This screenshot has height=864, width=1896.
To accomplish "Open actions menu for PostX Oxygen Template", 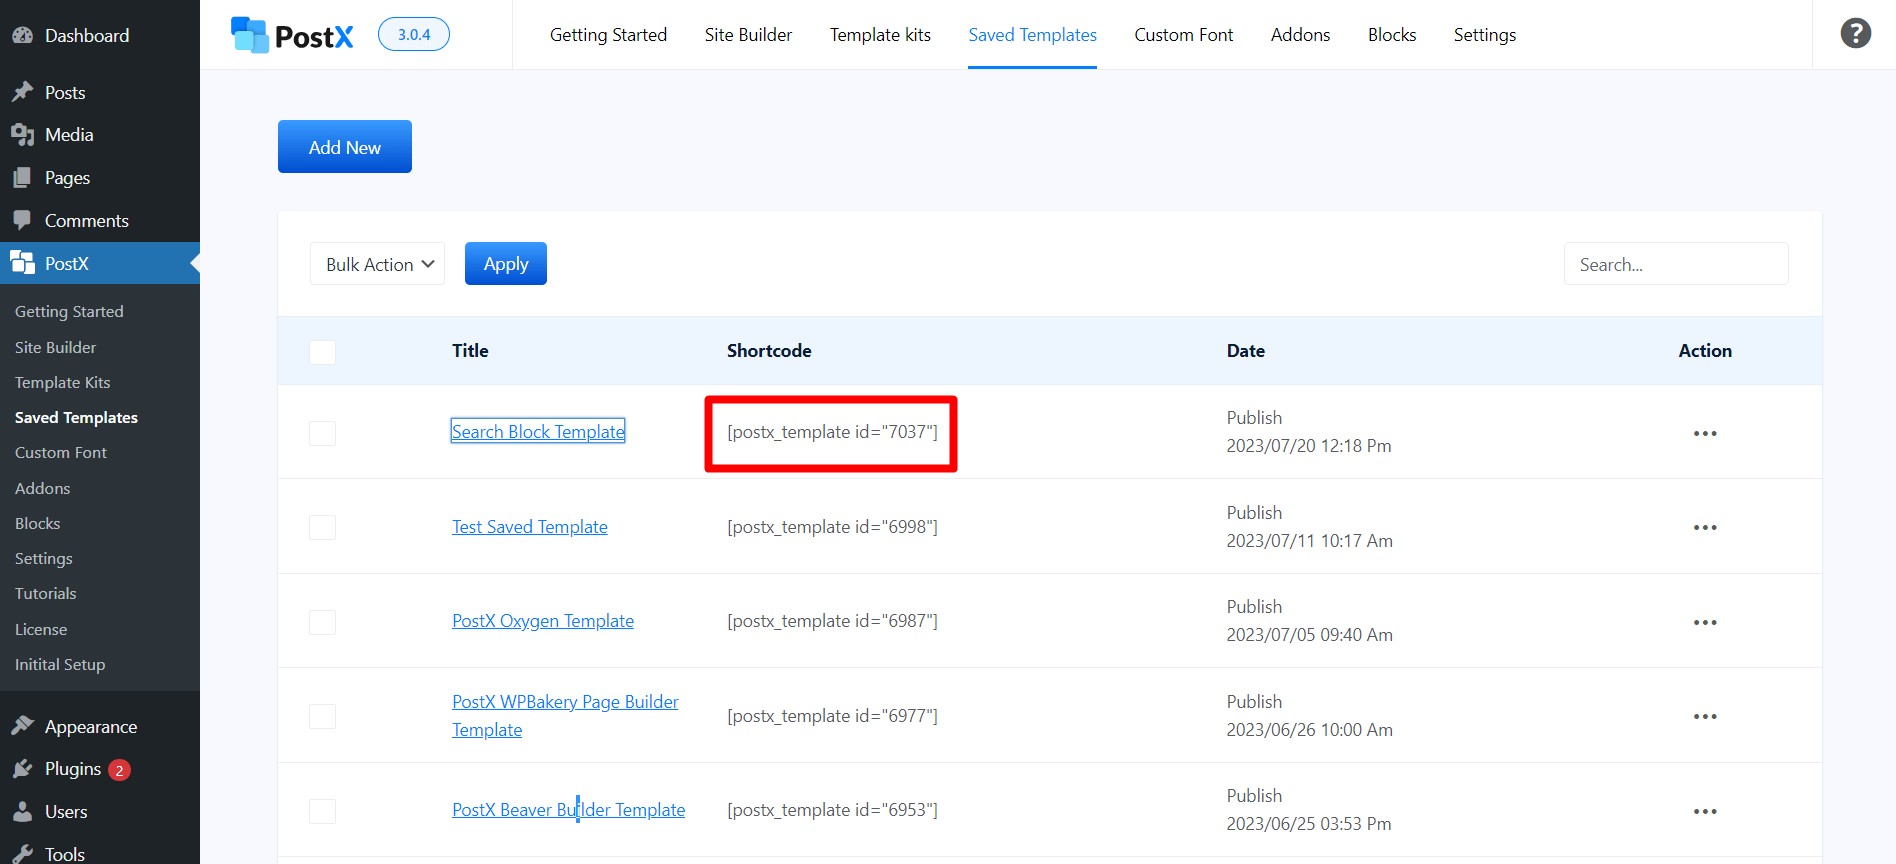I will click(1705, 622).
